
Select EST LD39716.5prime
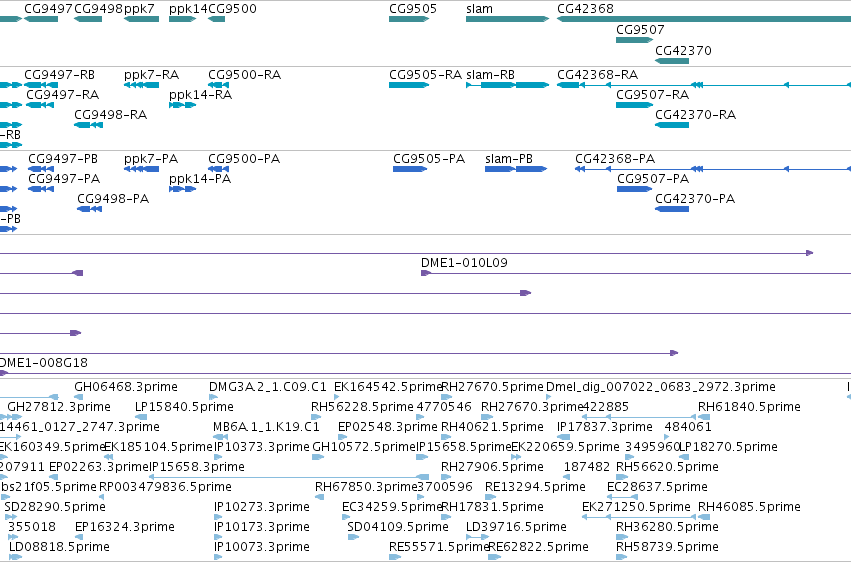click(517, 527)
